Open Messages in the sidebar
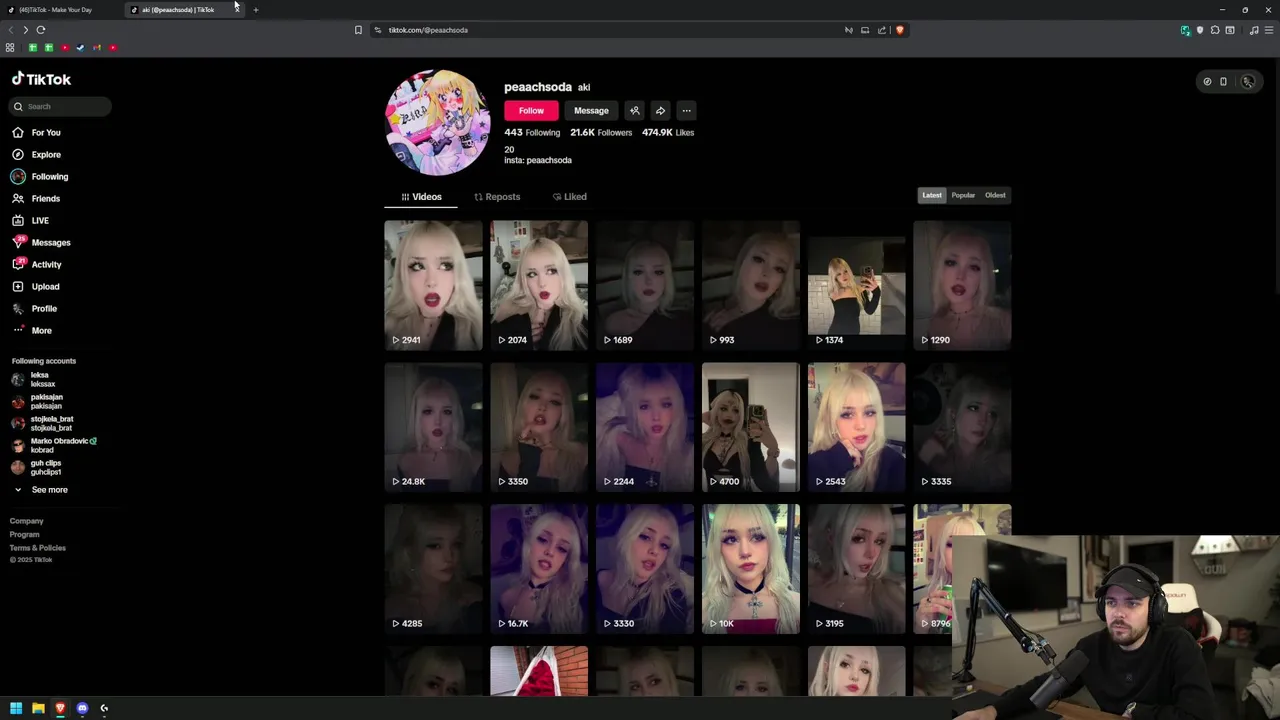The width and height of the screenshot is (1280, 720). [41, 242]
